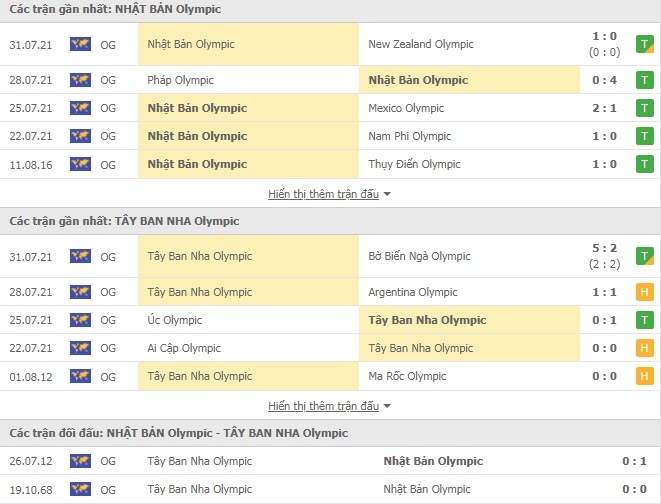The width and height of the screenshot is (661, 504).
Task: Open Argentina Olympic team link
Action: [413, 292]
